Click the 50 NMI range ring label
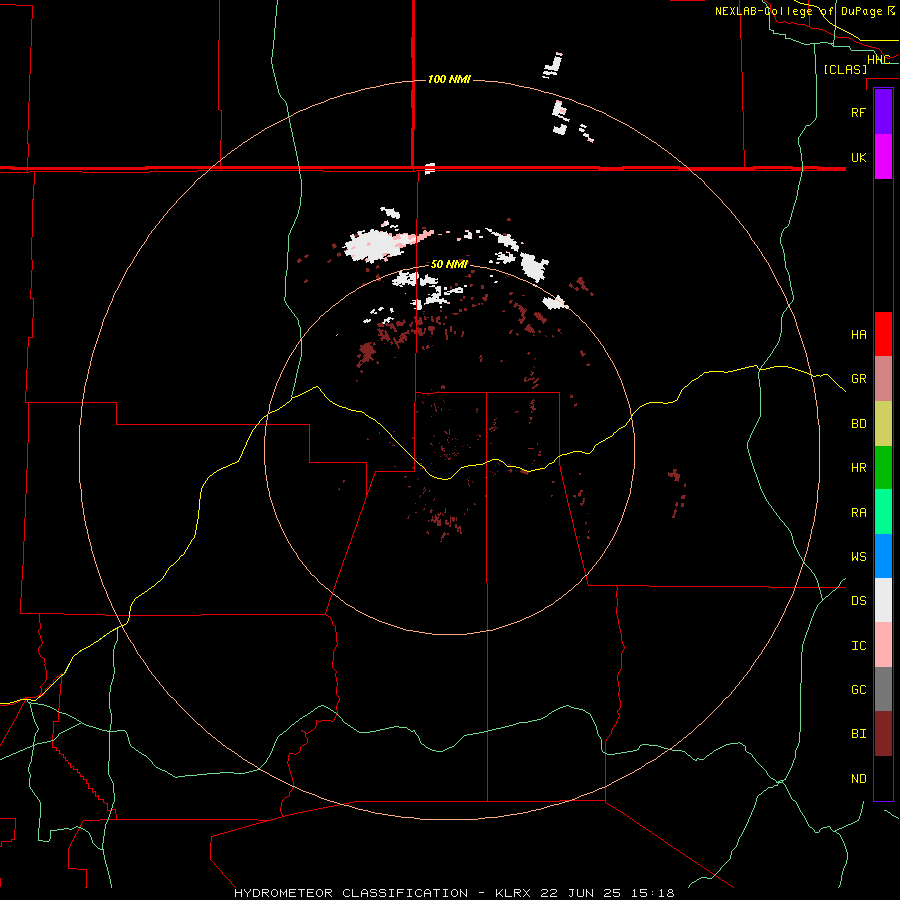900x900 pixels. click(x=449, y=264)
